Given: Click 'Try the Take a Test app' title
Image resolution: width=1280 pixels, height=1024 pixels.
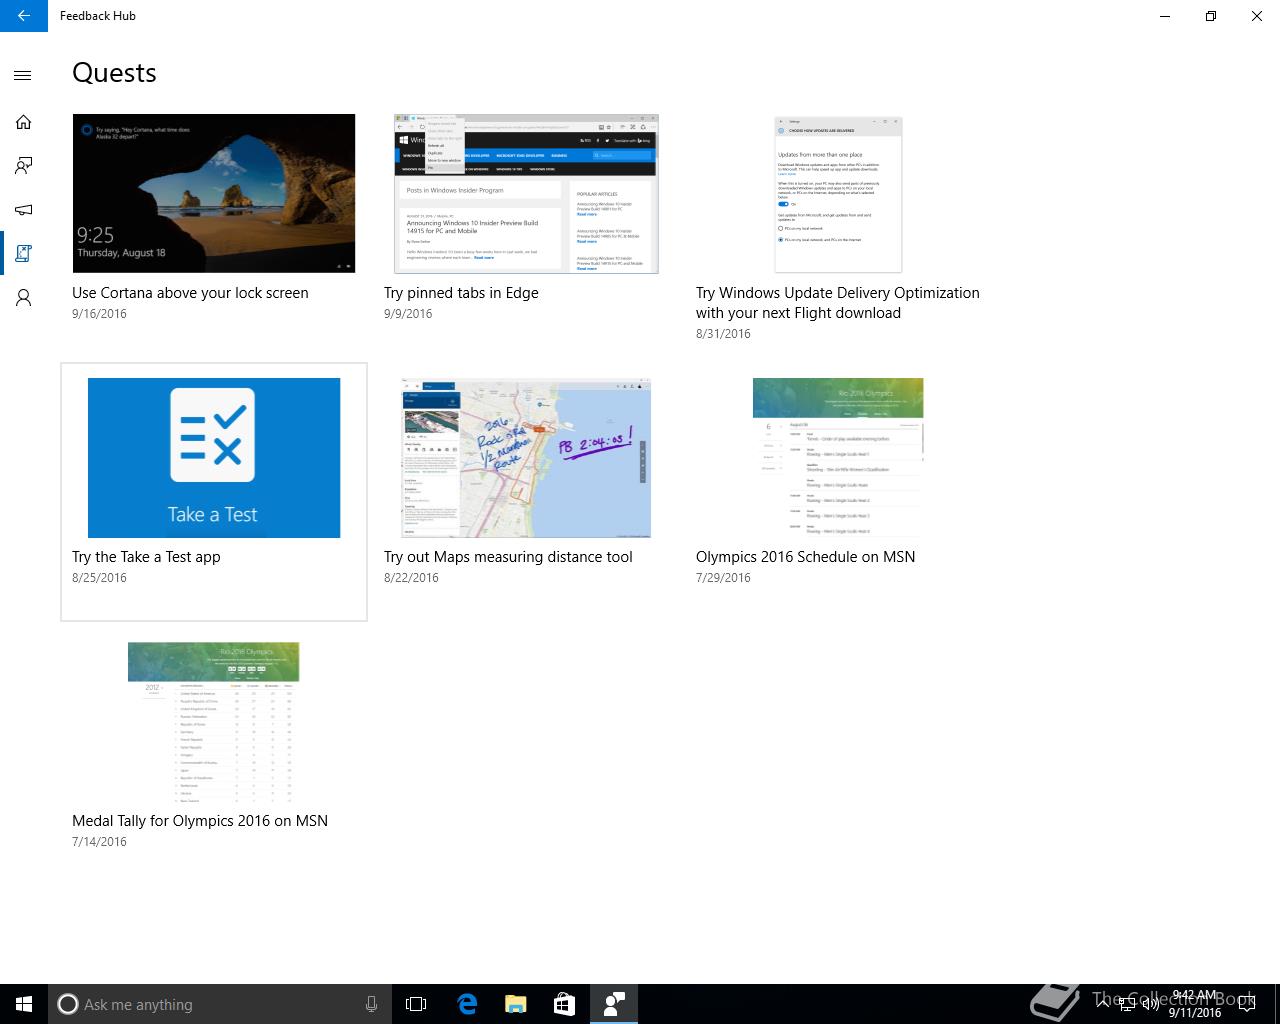Looking at the screenshot, I should (x=146, y=557).
